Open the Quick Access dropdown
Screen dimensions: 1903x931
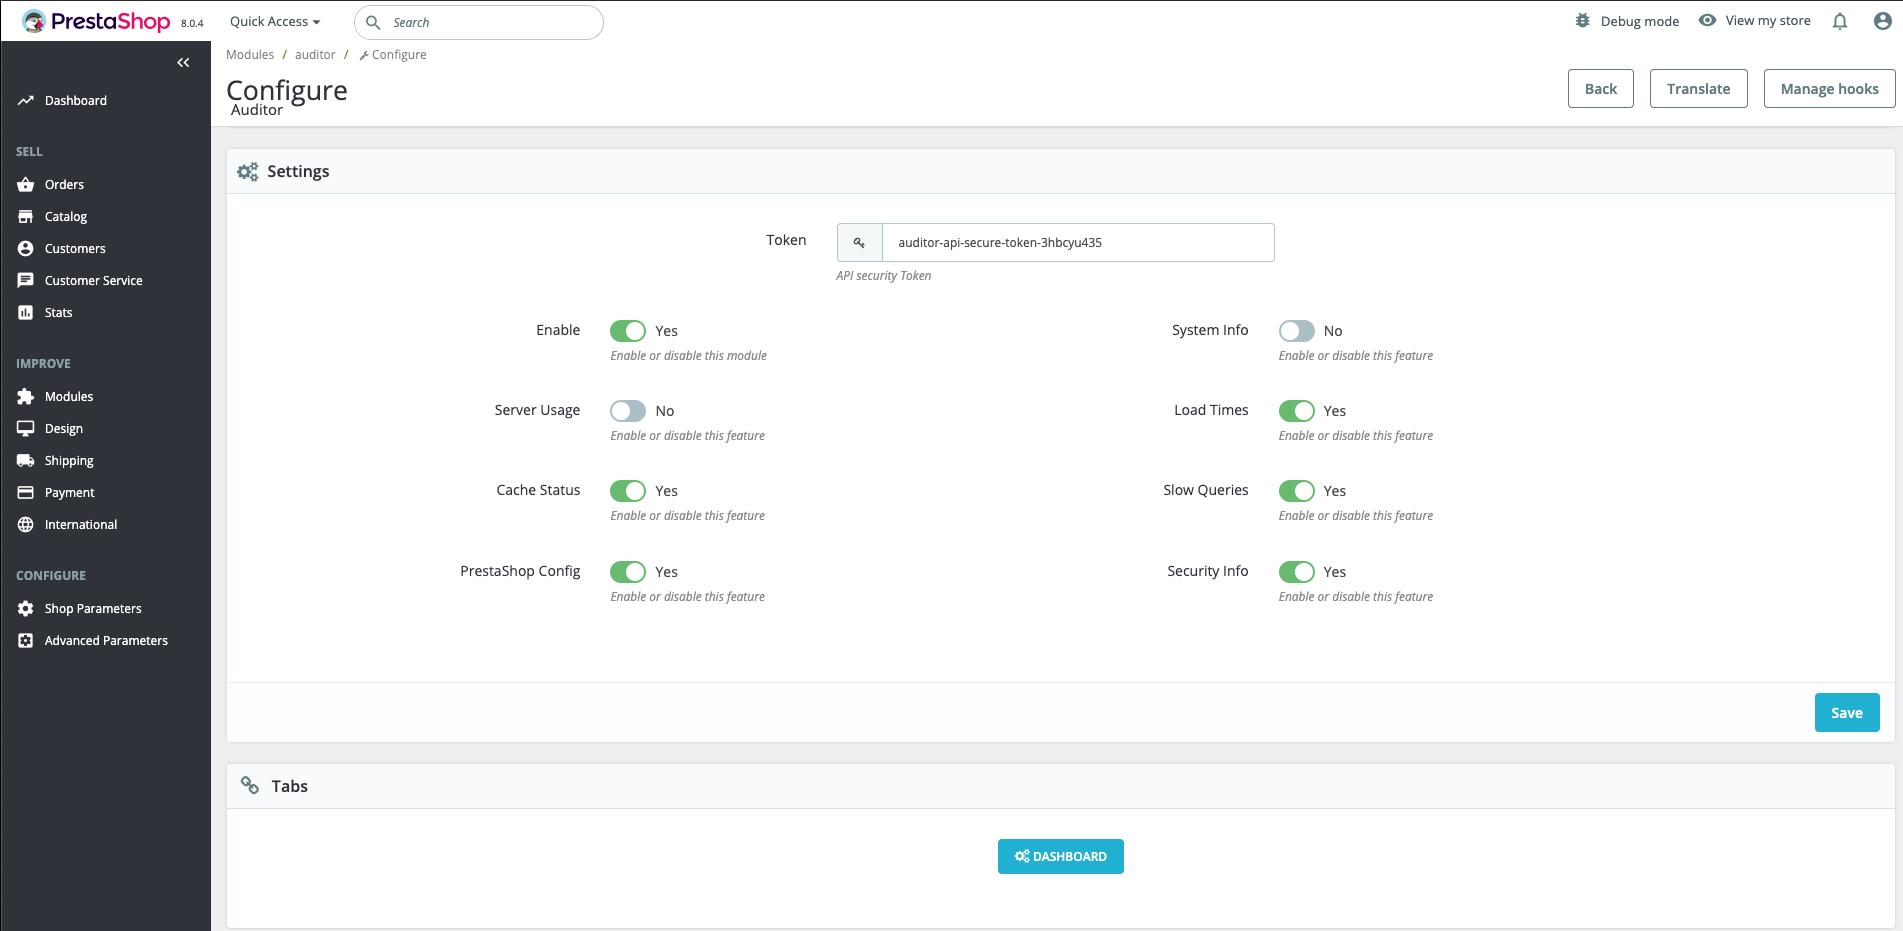coord(275,22)
